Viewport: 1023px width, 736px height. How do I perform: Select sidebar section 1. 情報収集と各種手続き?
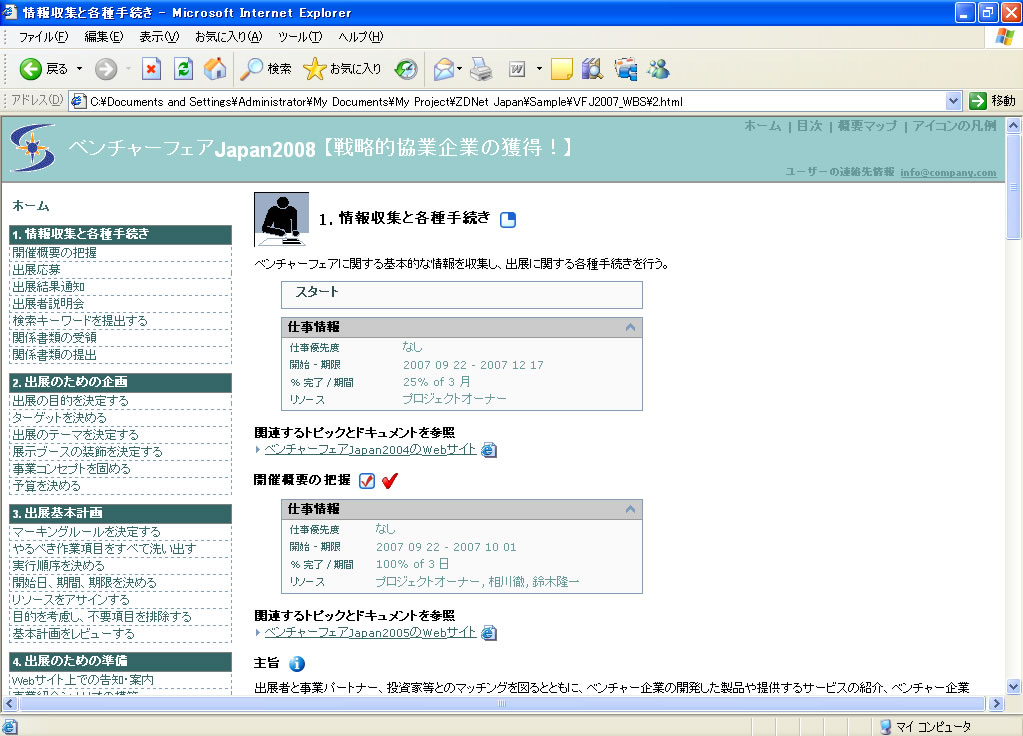(x=121, y=234)
